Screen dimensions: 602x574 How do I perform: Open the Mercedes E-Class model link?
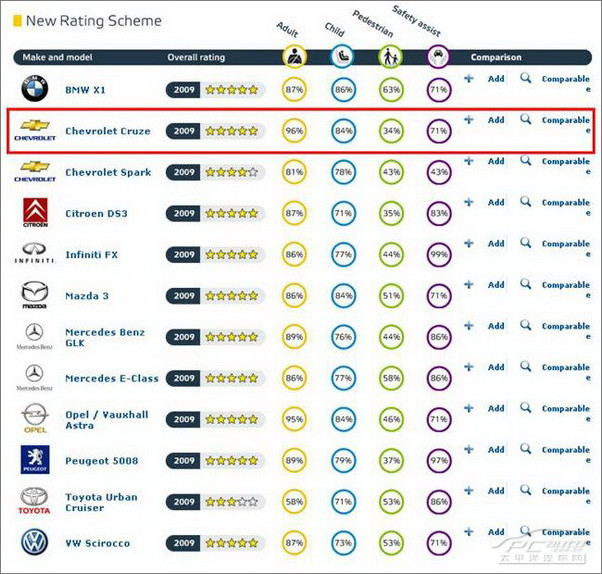(112, 379)
